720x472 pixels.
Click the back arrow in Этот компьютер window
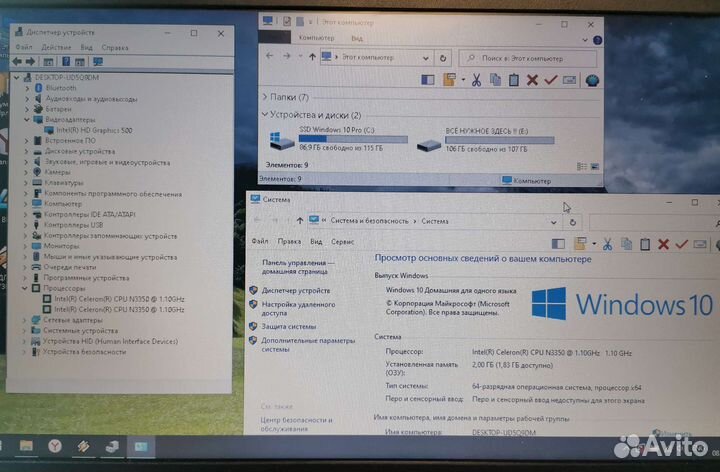[x=270, y=56]
